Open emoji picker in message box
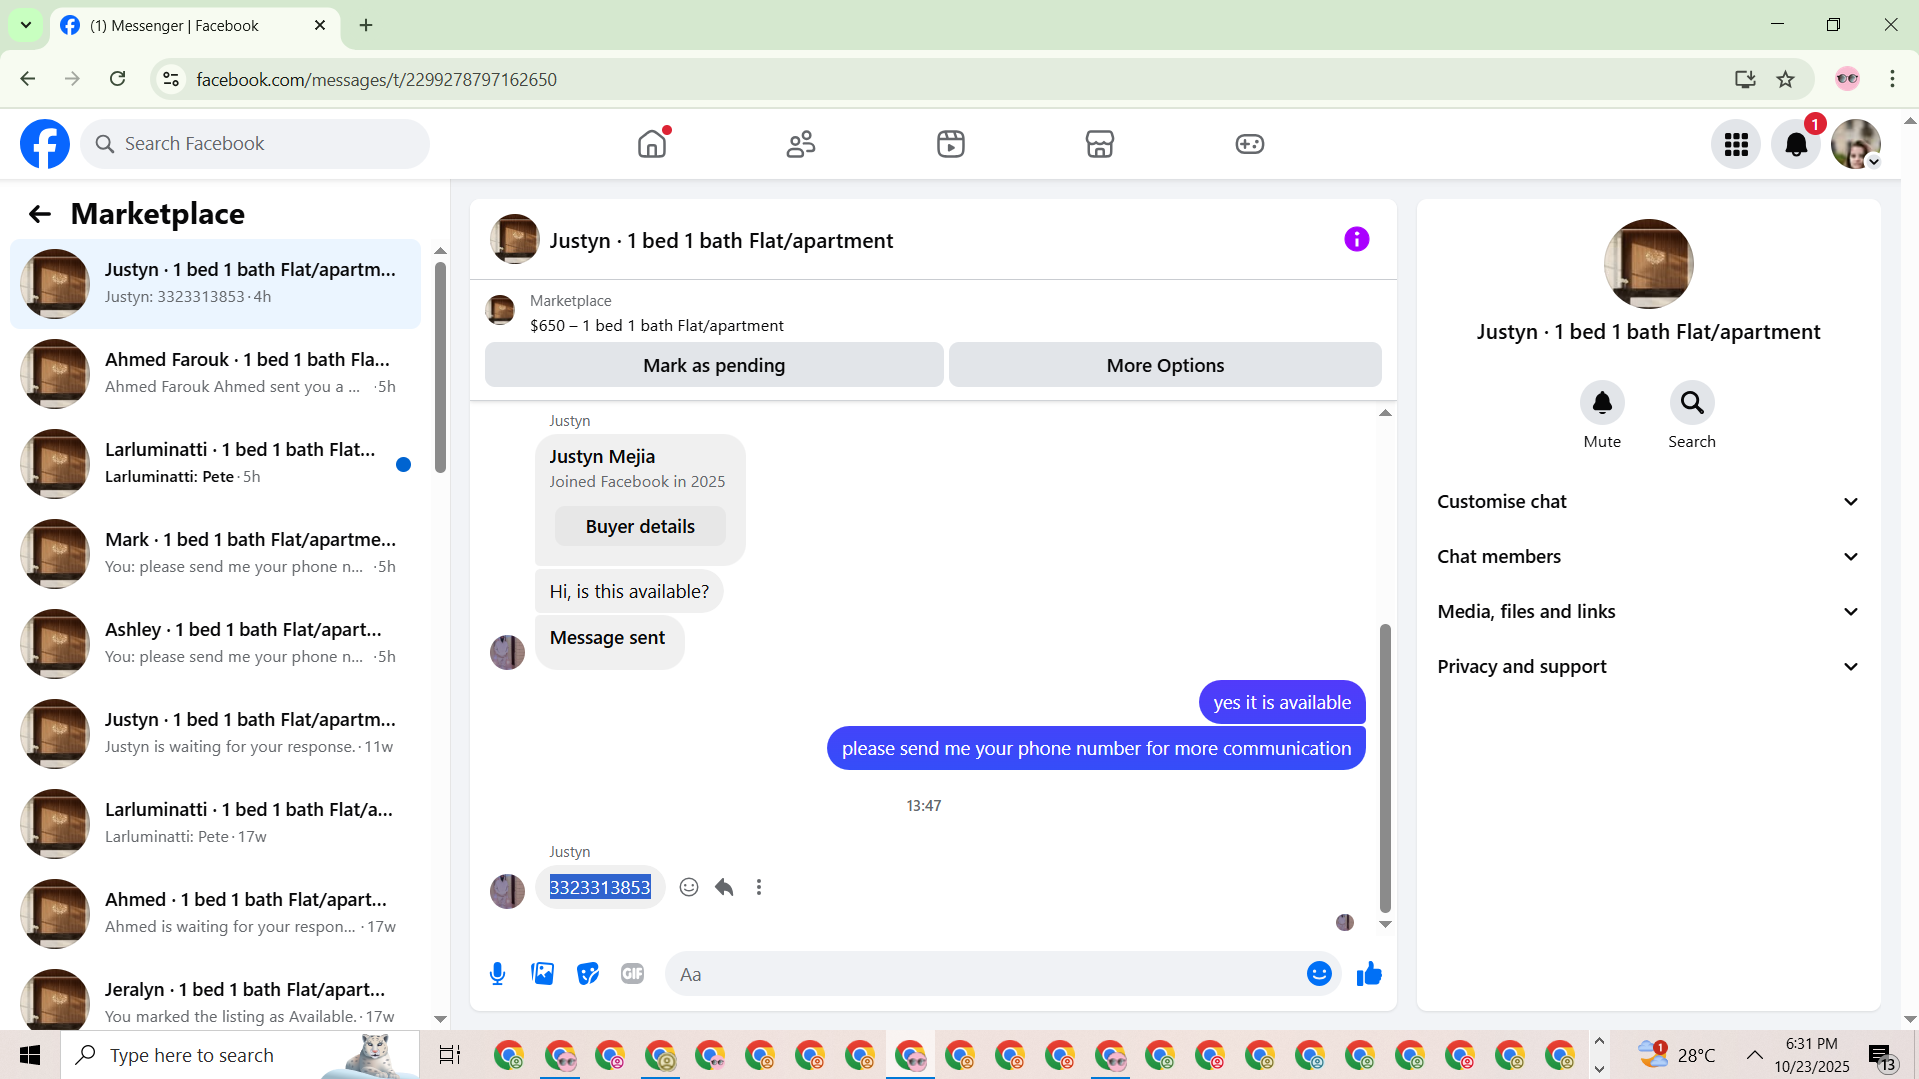1919x1079 pixels. [1320, 974]
